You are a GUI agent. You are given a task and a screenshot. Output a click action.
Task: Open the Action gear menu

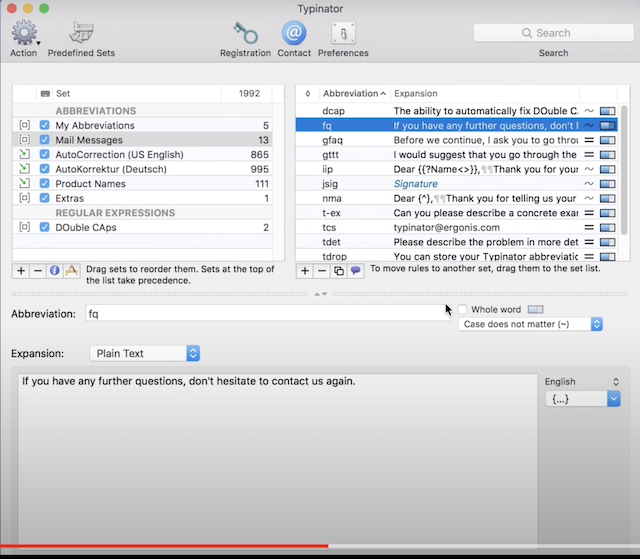(24, 33)
